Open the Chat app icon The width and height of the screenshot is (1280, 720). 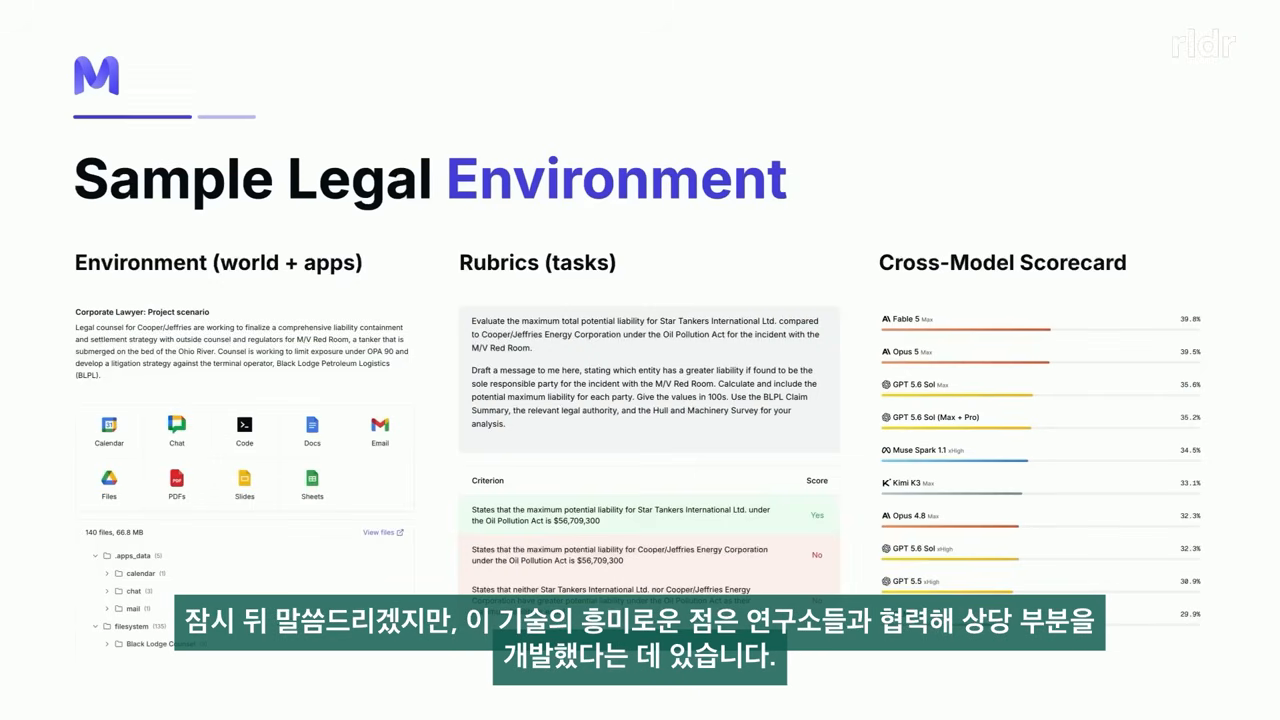pos(177,424)
